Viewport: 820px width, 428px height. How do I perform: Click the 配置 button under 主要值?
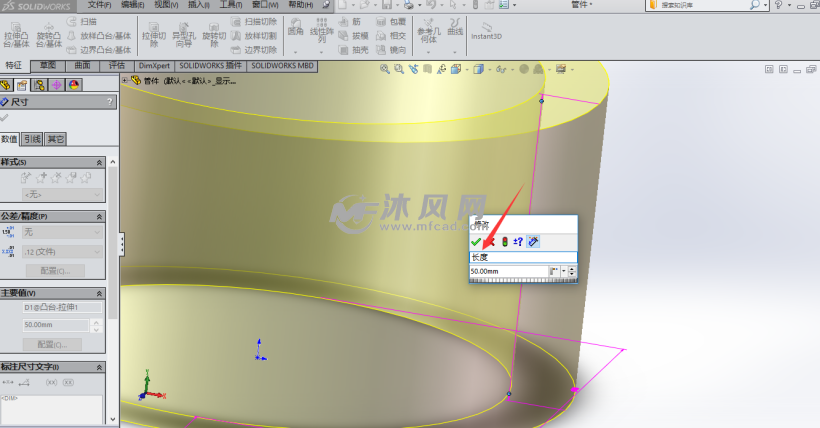coord(52,344)
